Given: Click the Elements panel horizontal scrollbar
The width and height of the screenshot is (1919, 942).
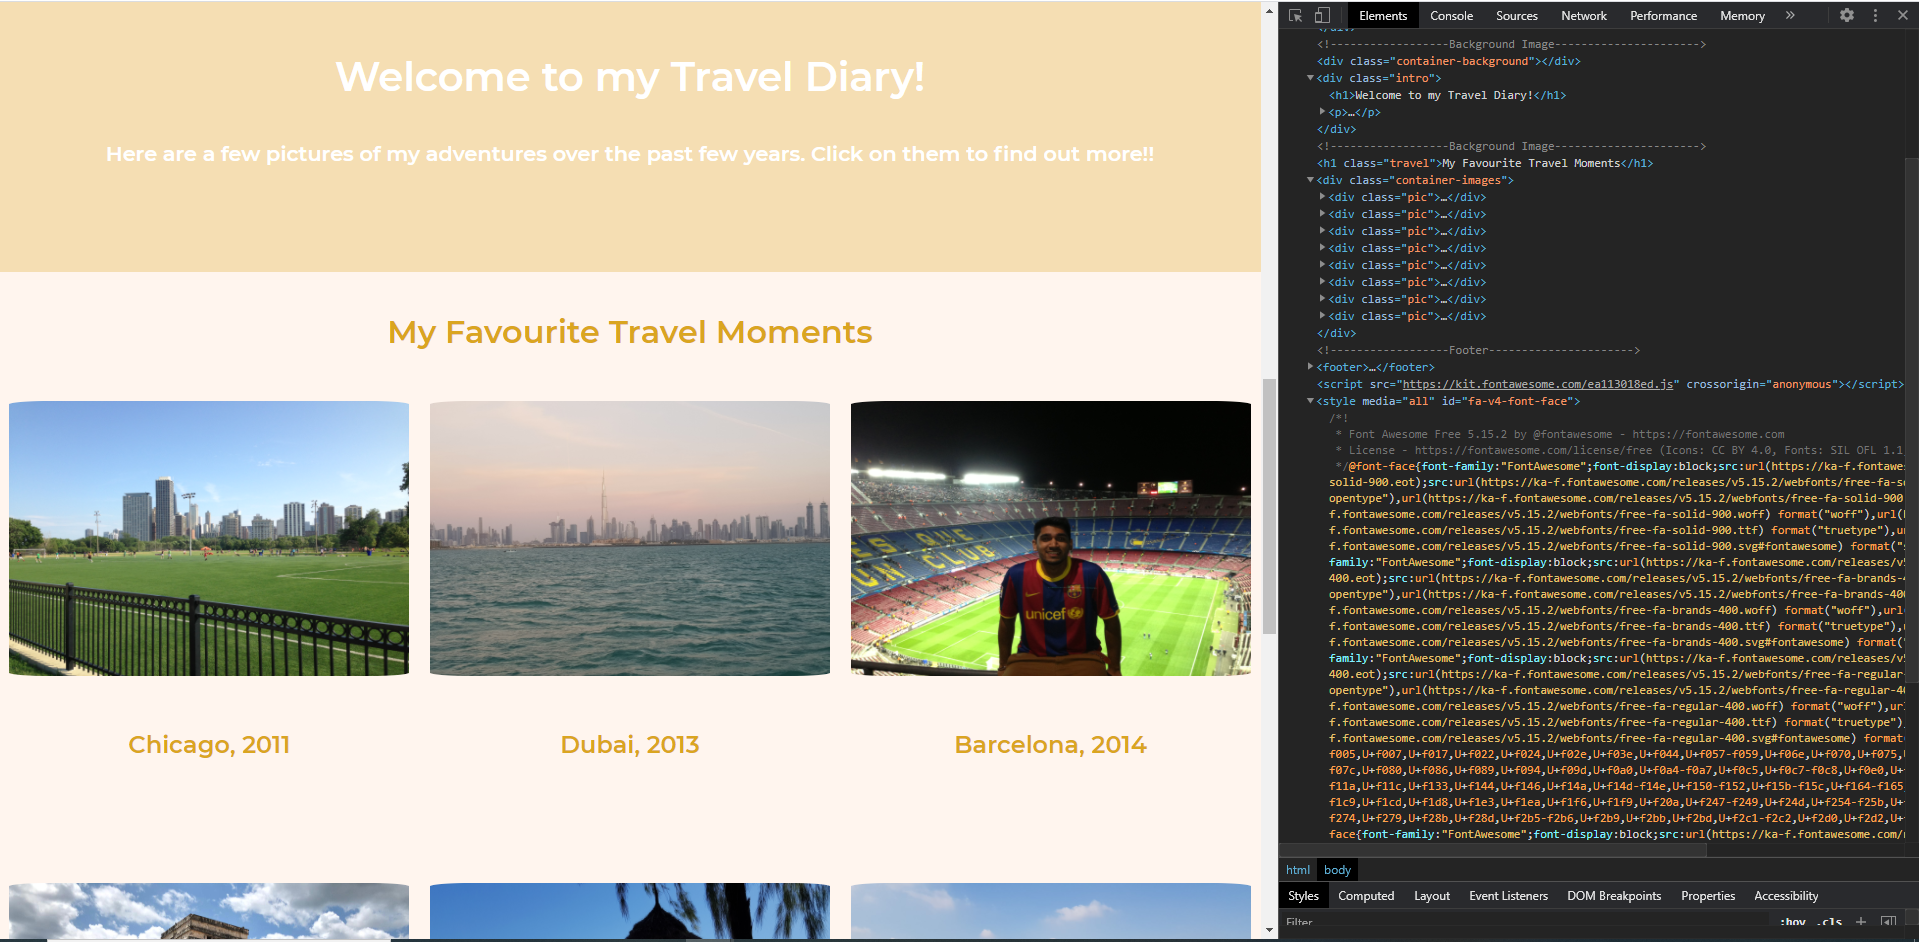Looking at the screenshot, I should pos(1494,850).
